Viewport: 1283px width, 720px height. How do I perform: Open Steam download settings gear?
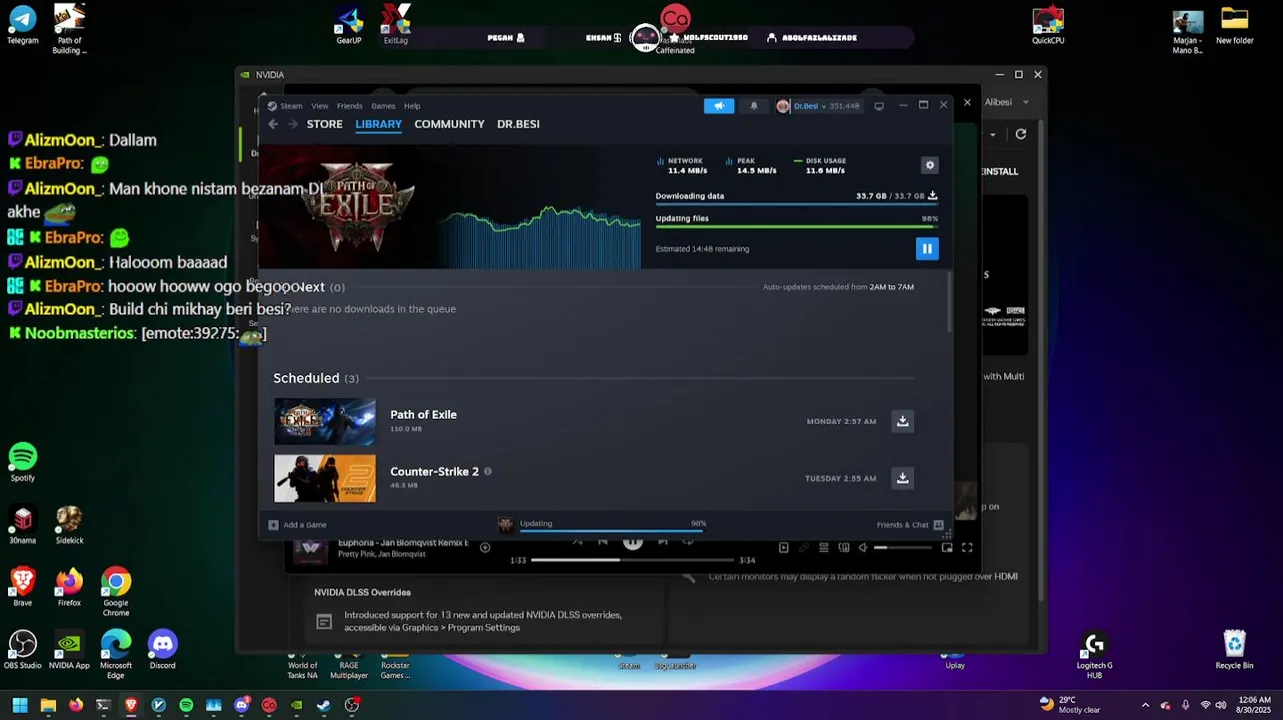point(930,165)
